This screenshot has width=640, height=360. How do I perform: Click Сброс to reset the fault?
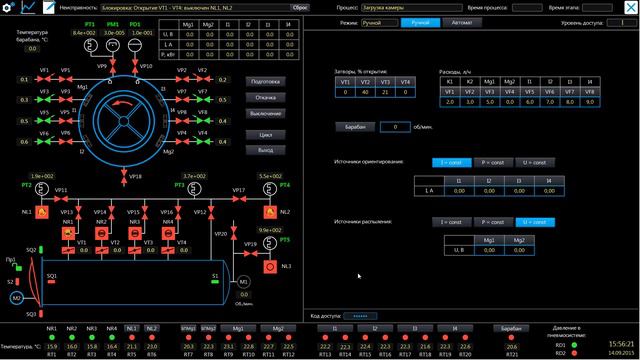300,8
